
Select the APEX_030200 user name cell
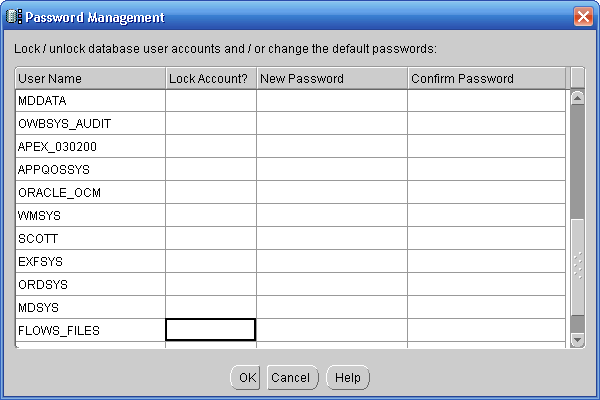[90, 146]
